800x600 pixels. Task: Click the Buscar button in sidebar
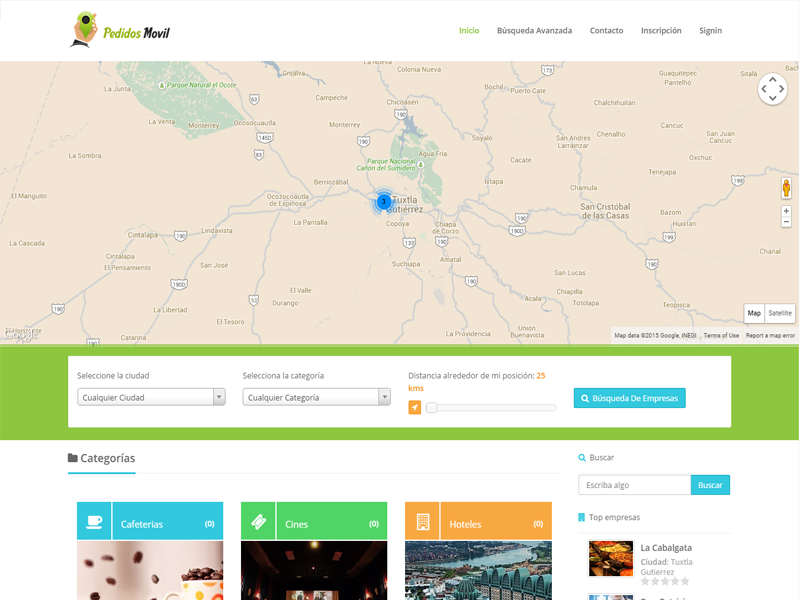click(x=710, y=485)
